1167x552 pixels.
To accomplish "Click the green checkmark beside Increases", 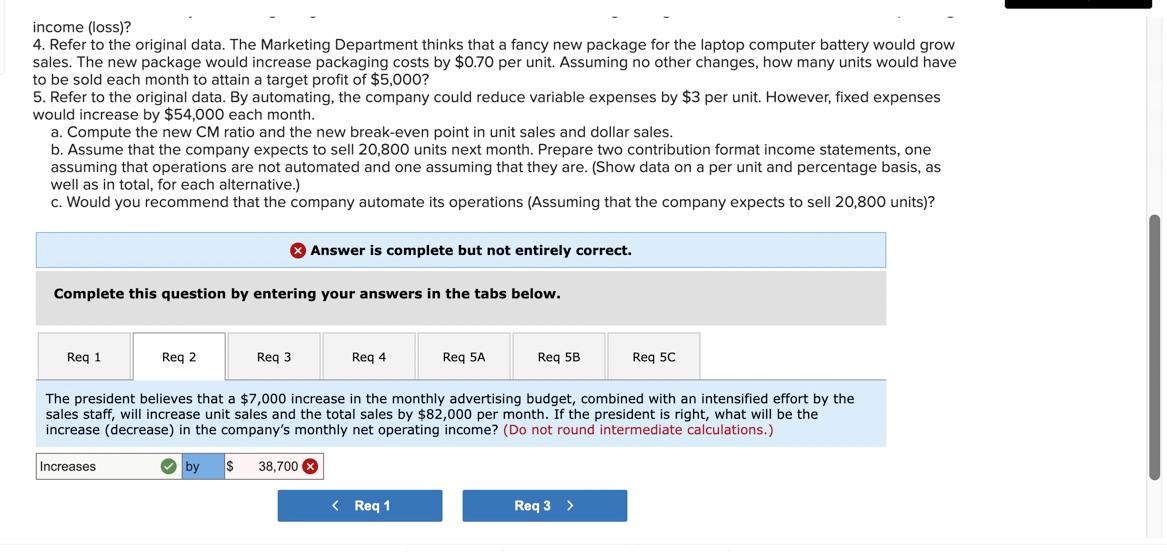I will (x=169, y=467).
